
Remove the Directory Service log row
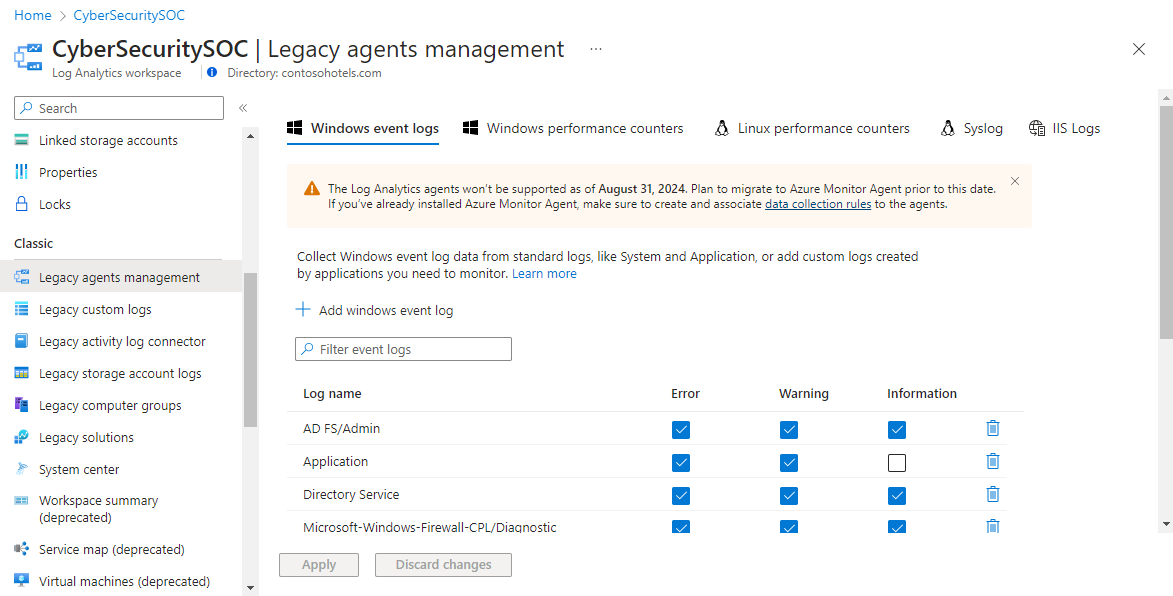pyautogui.click(x=992, y=494)
